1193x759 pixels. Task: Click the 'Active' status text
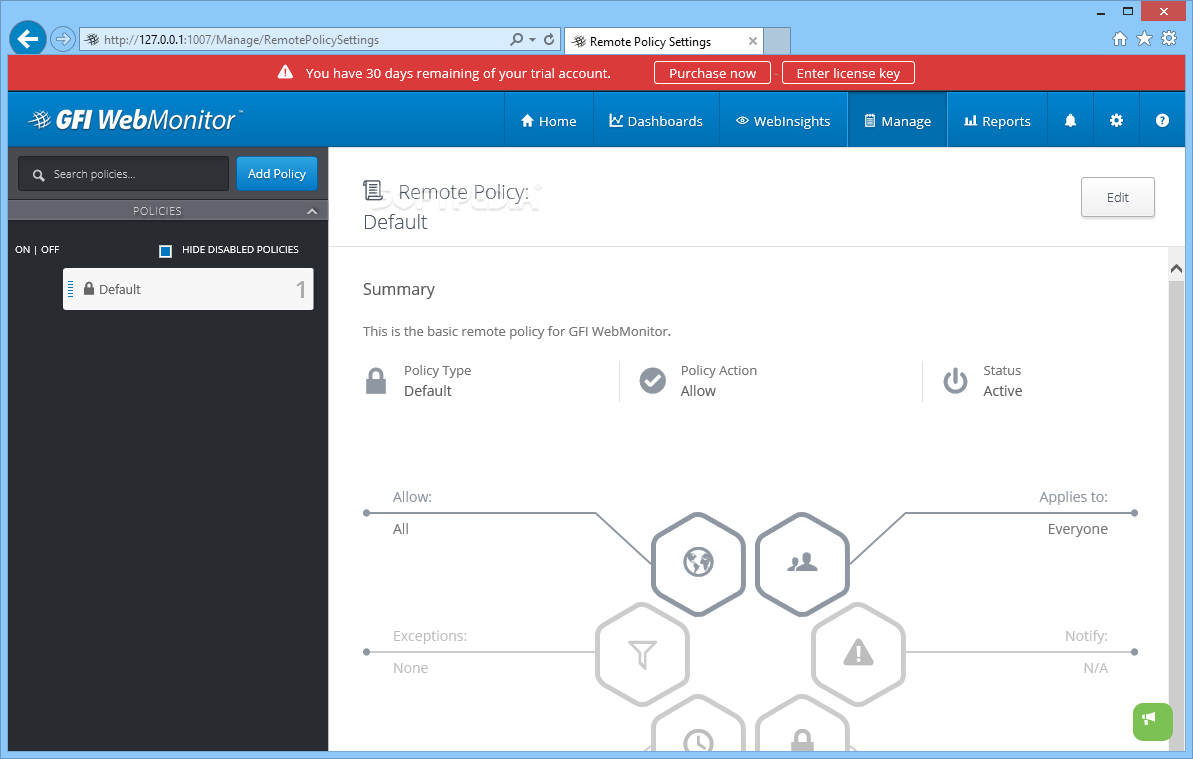click(1003, 391)
